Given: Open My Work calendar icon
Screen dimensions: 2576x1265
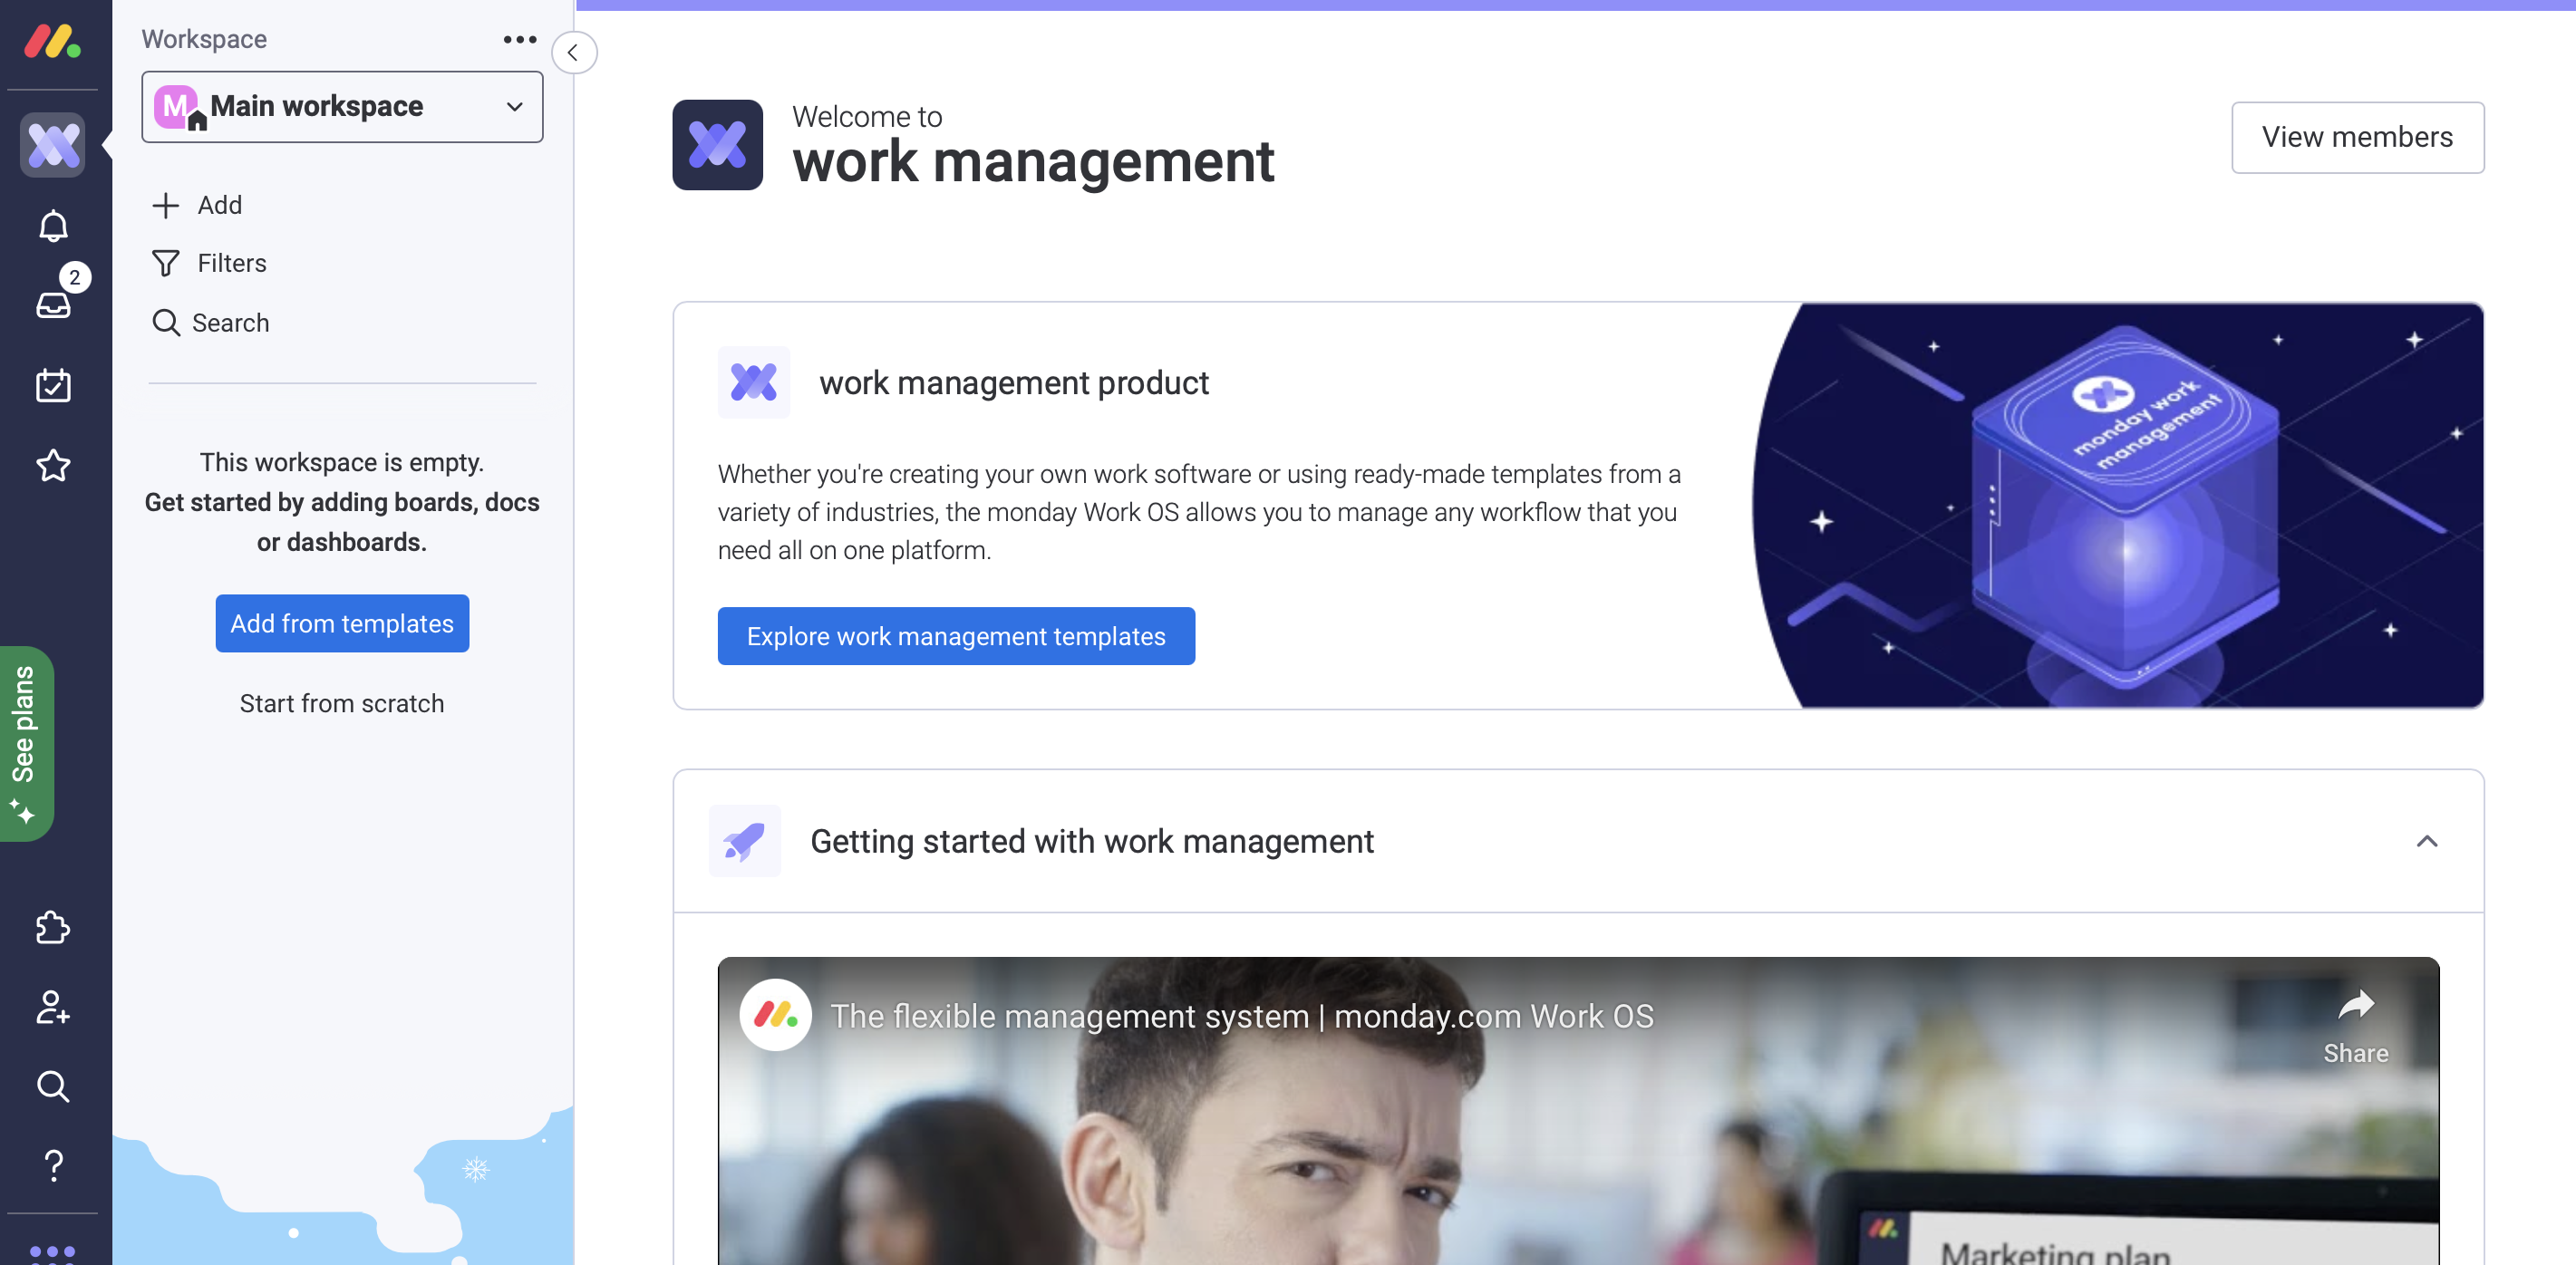Looking at the screenshot, I should pyautogui.click(x=53, y=385).
